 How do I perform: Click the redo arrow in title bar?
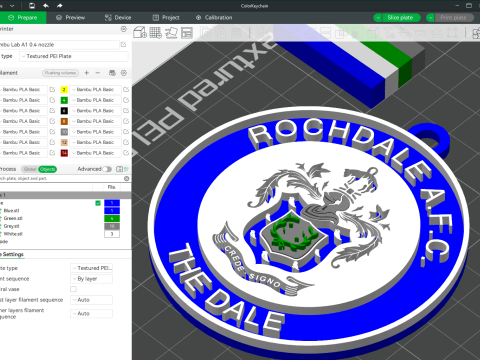tap(59, 6)
